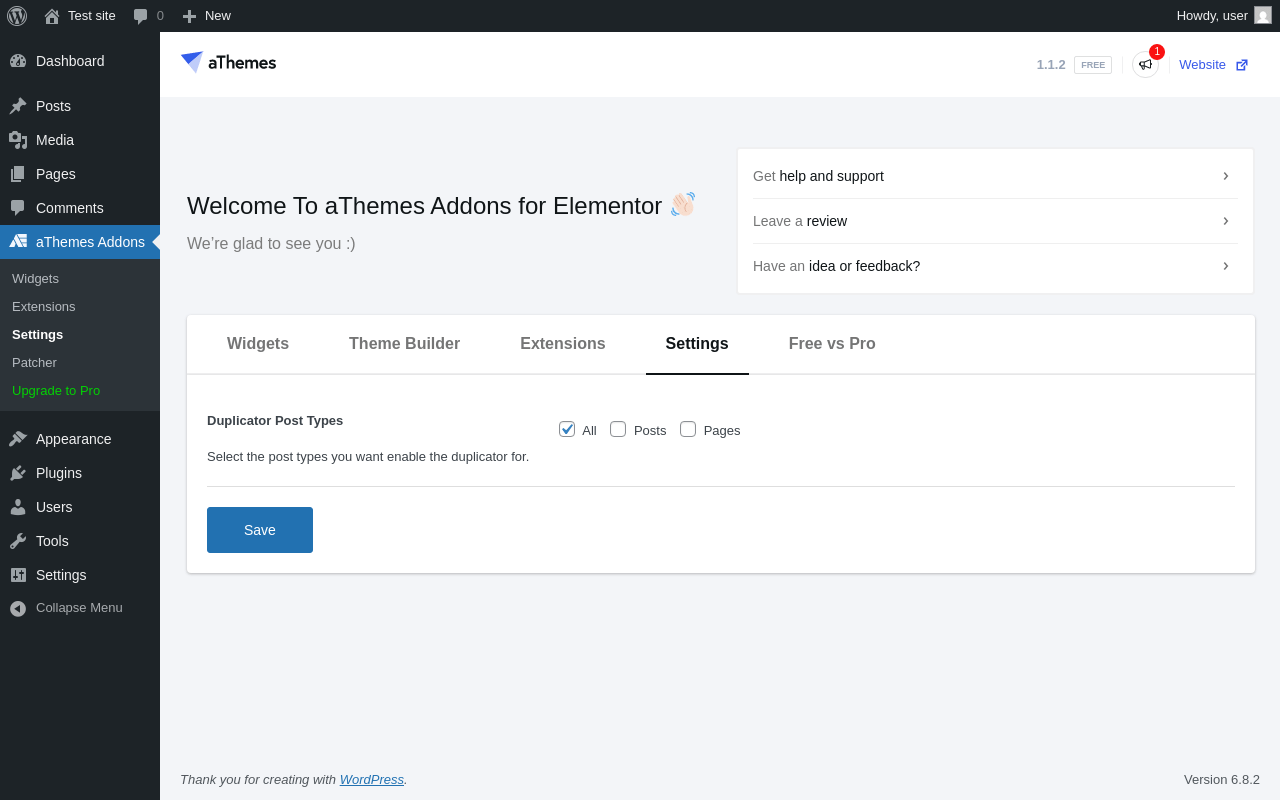Image resolution: width=1280 pixels, height=800 pixels.
Task: Click the New menu label in admin bar
Action: [218, 16]
